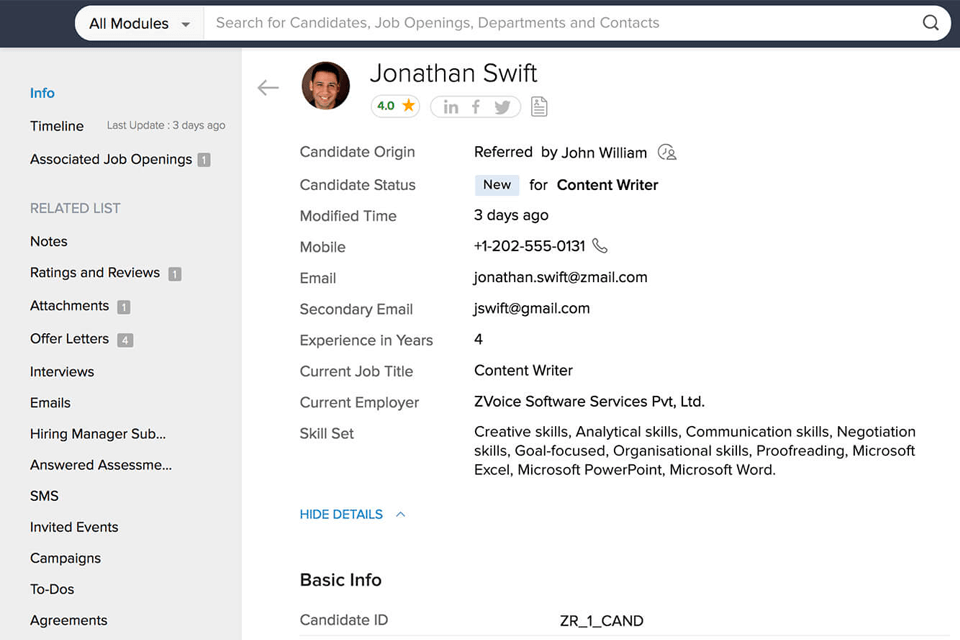This screenshot has height=640, width=960.
Task: Click the Content Writer job opening link
Action: pyautogui.click(x=607, y=185)
